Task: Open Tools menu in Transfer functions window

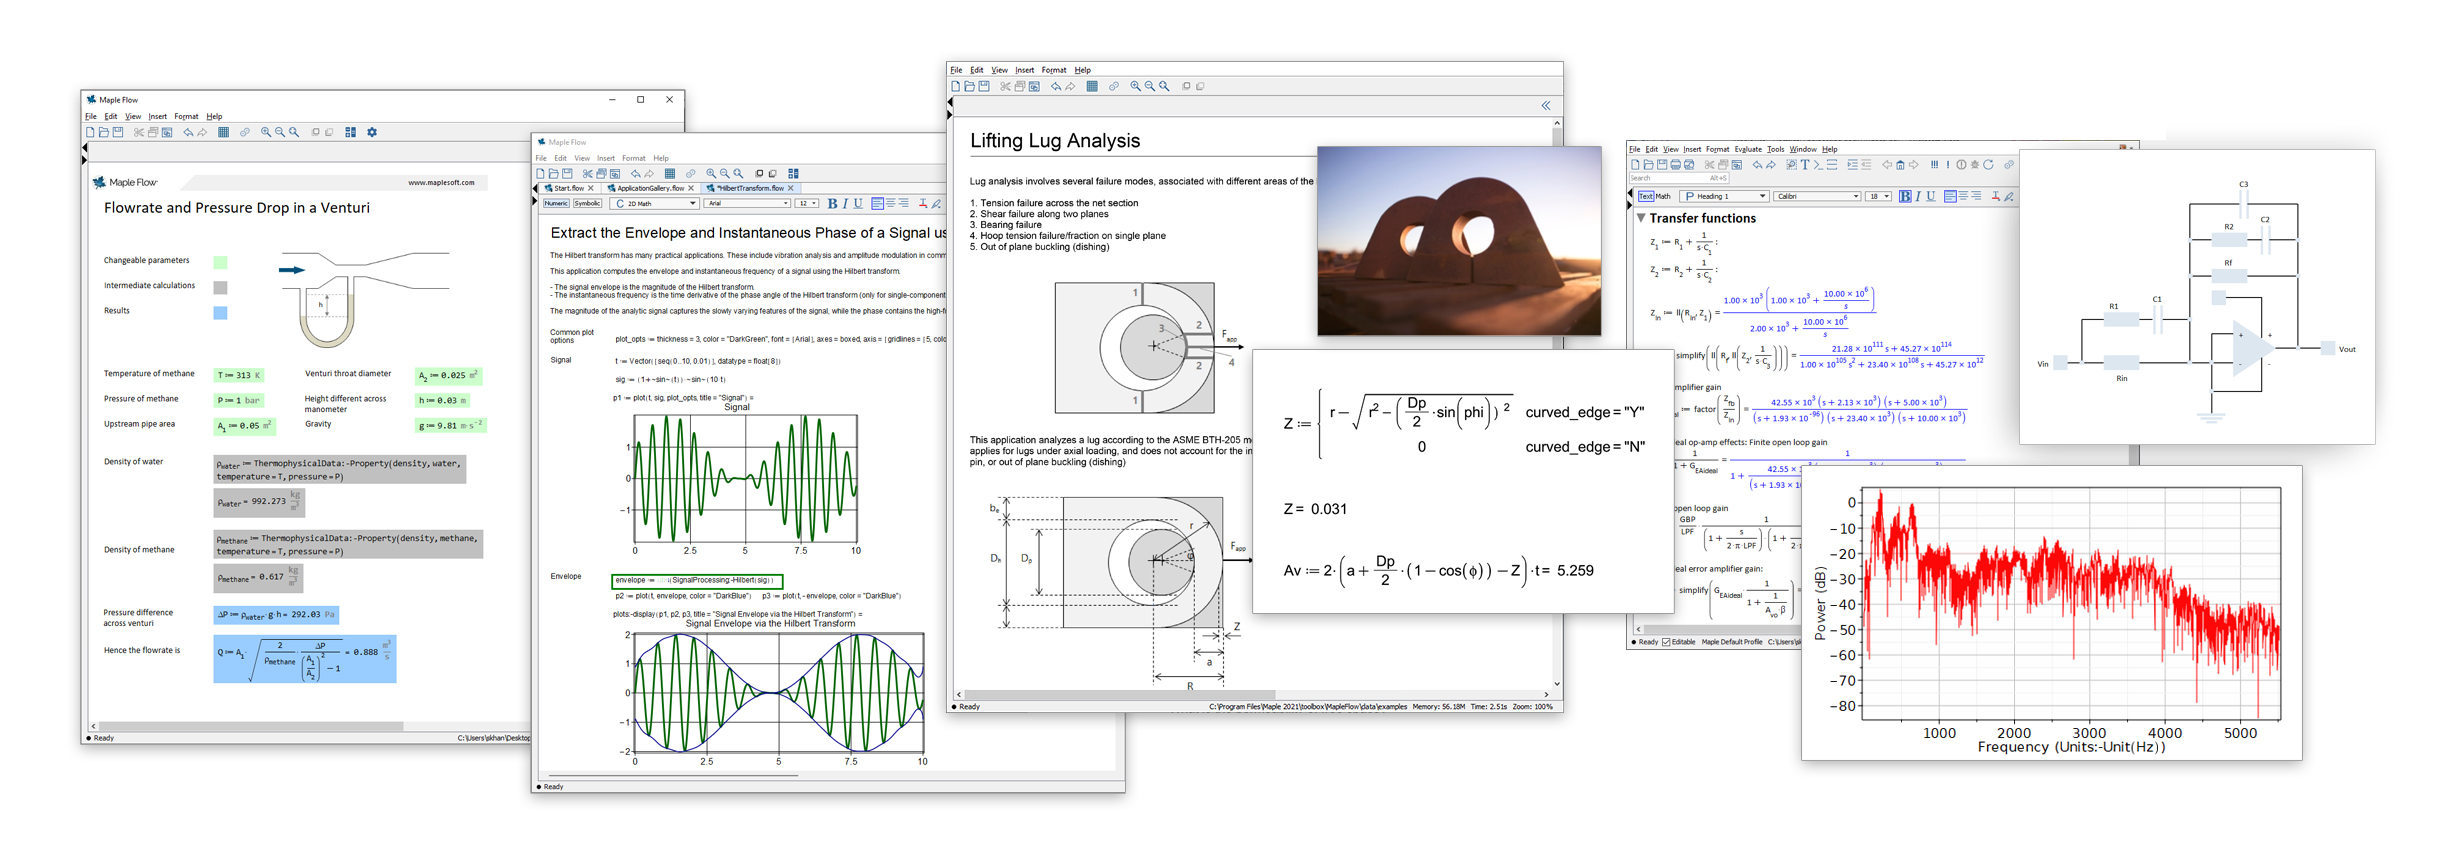Action: click(x=1776, y=149)
